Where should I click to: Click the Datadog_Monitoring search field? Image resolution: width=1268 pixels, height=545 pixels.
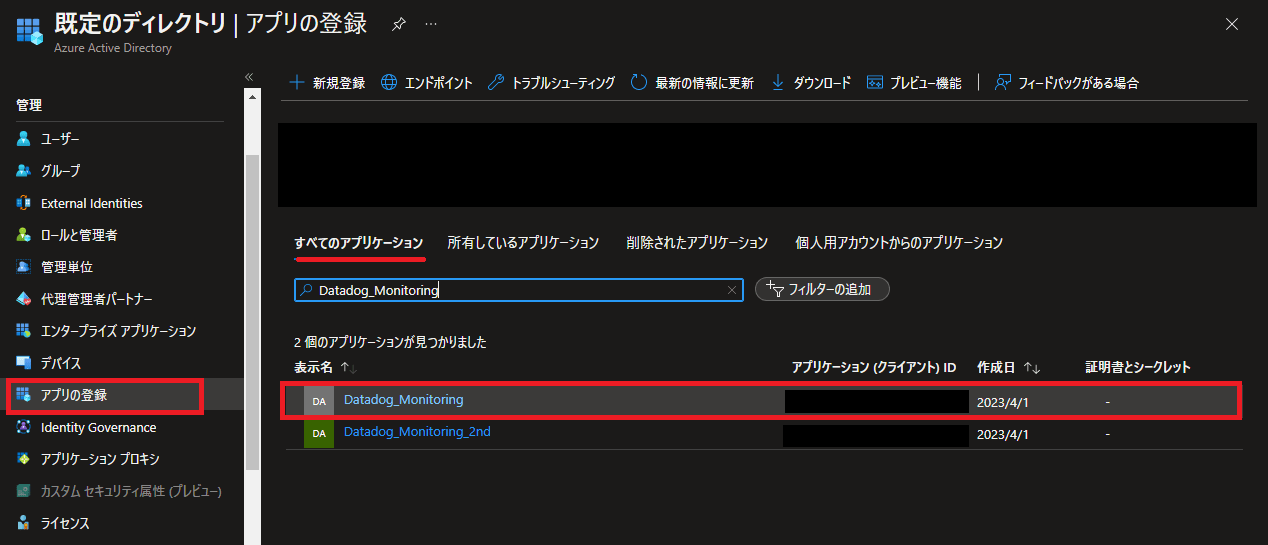519,290
